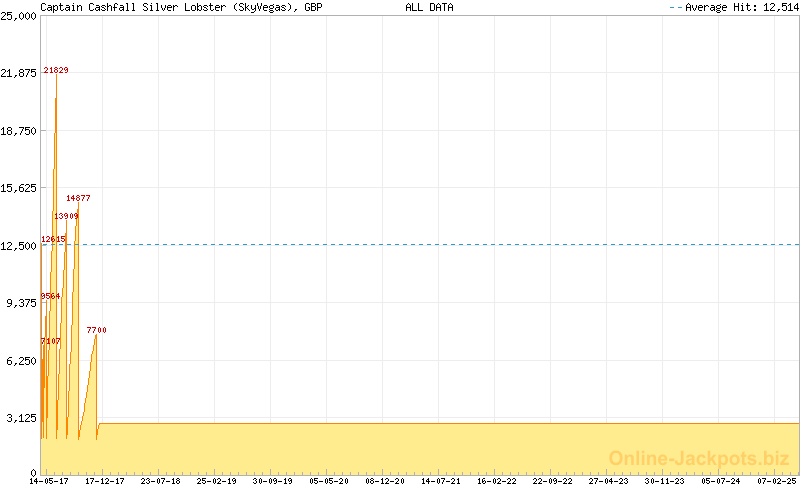Select the 08-12-20 date marker
Image resolution: width=800 pixels, height=490 pixels.
coord(384,481)
